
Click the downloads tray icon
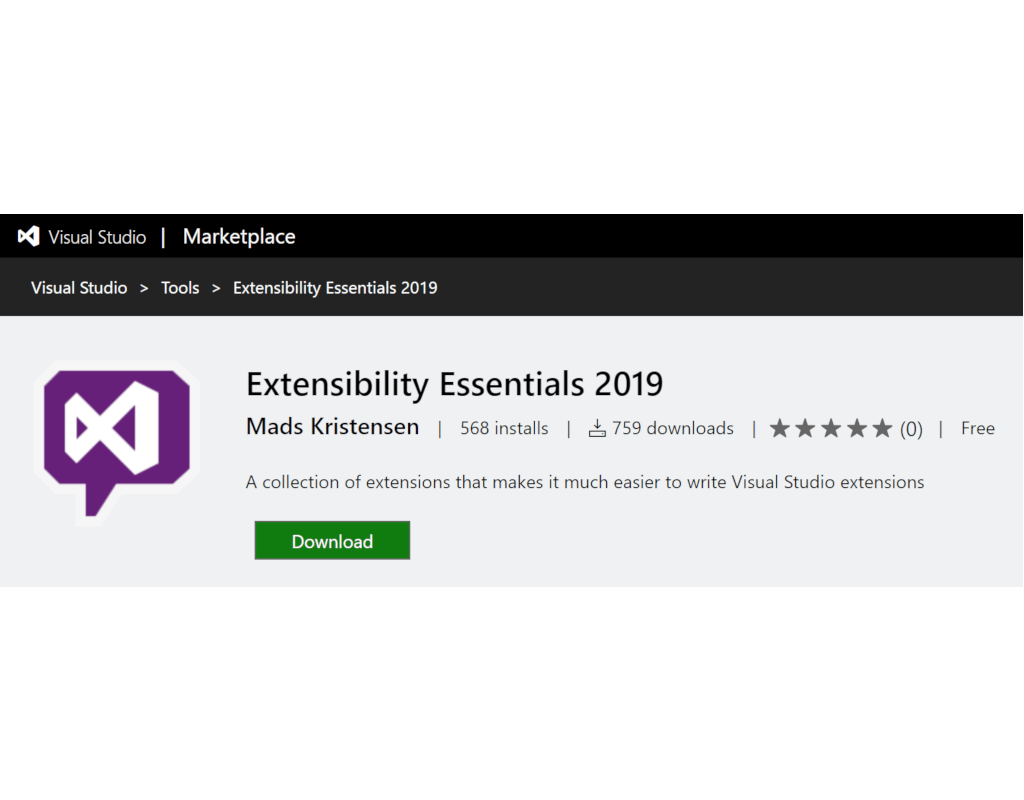(597, 428)
